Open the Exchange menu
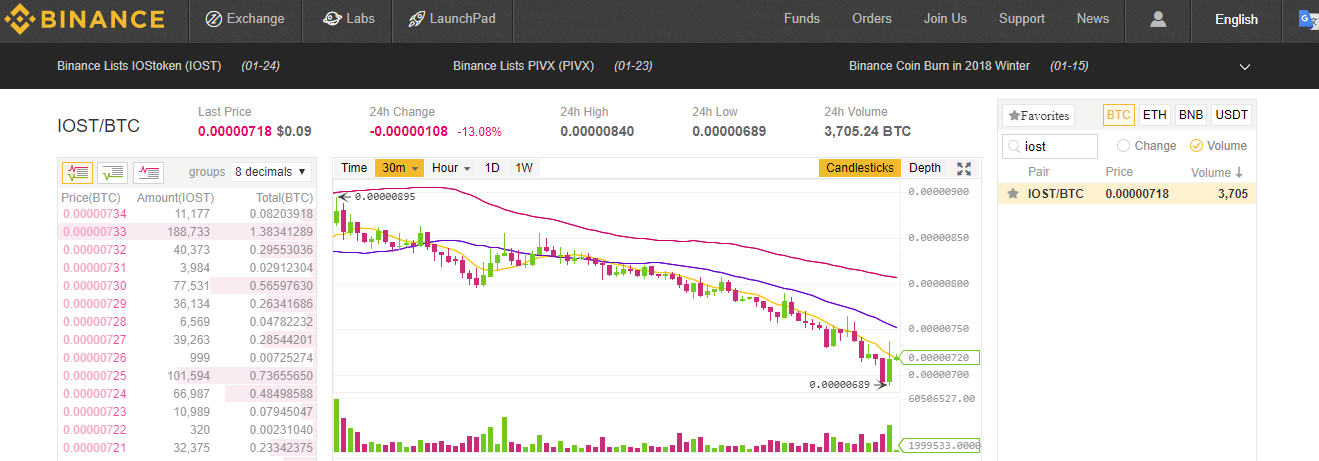The width and height of the screenshot is (1319, 461). coord(244,19)
